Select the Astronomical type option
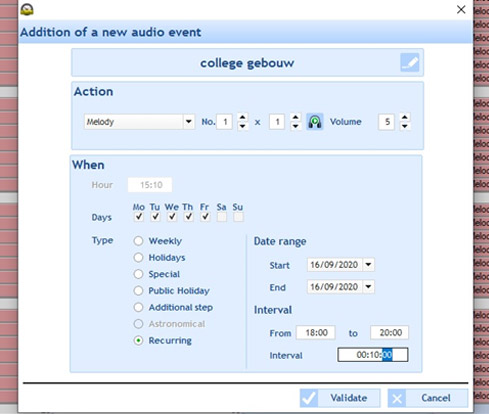 (x=138, y=324)
